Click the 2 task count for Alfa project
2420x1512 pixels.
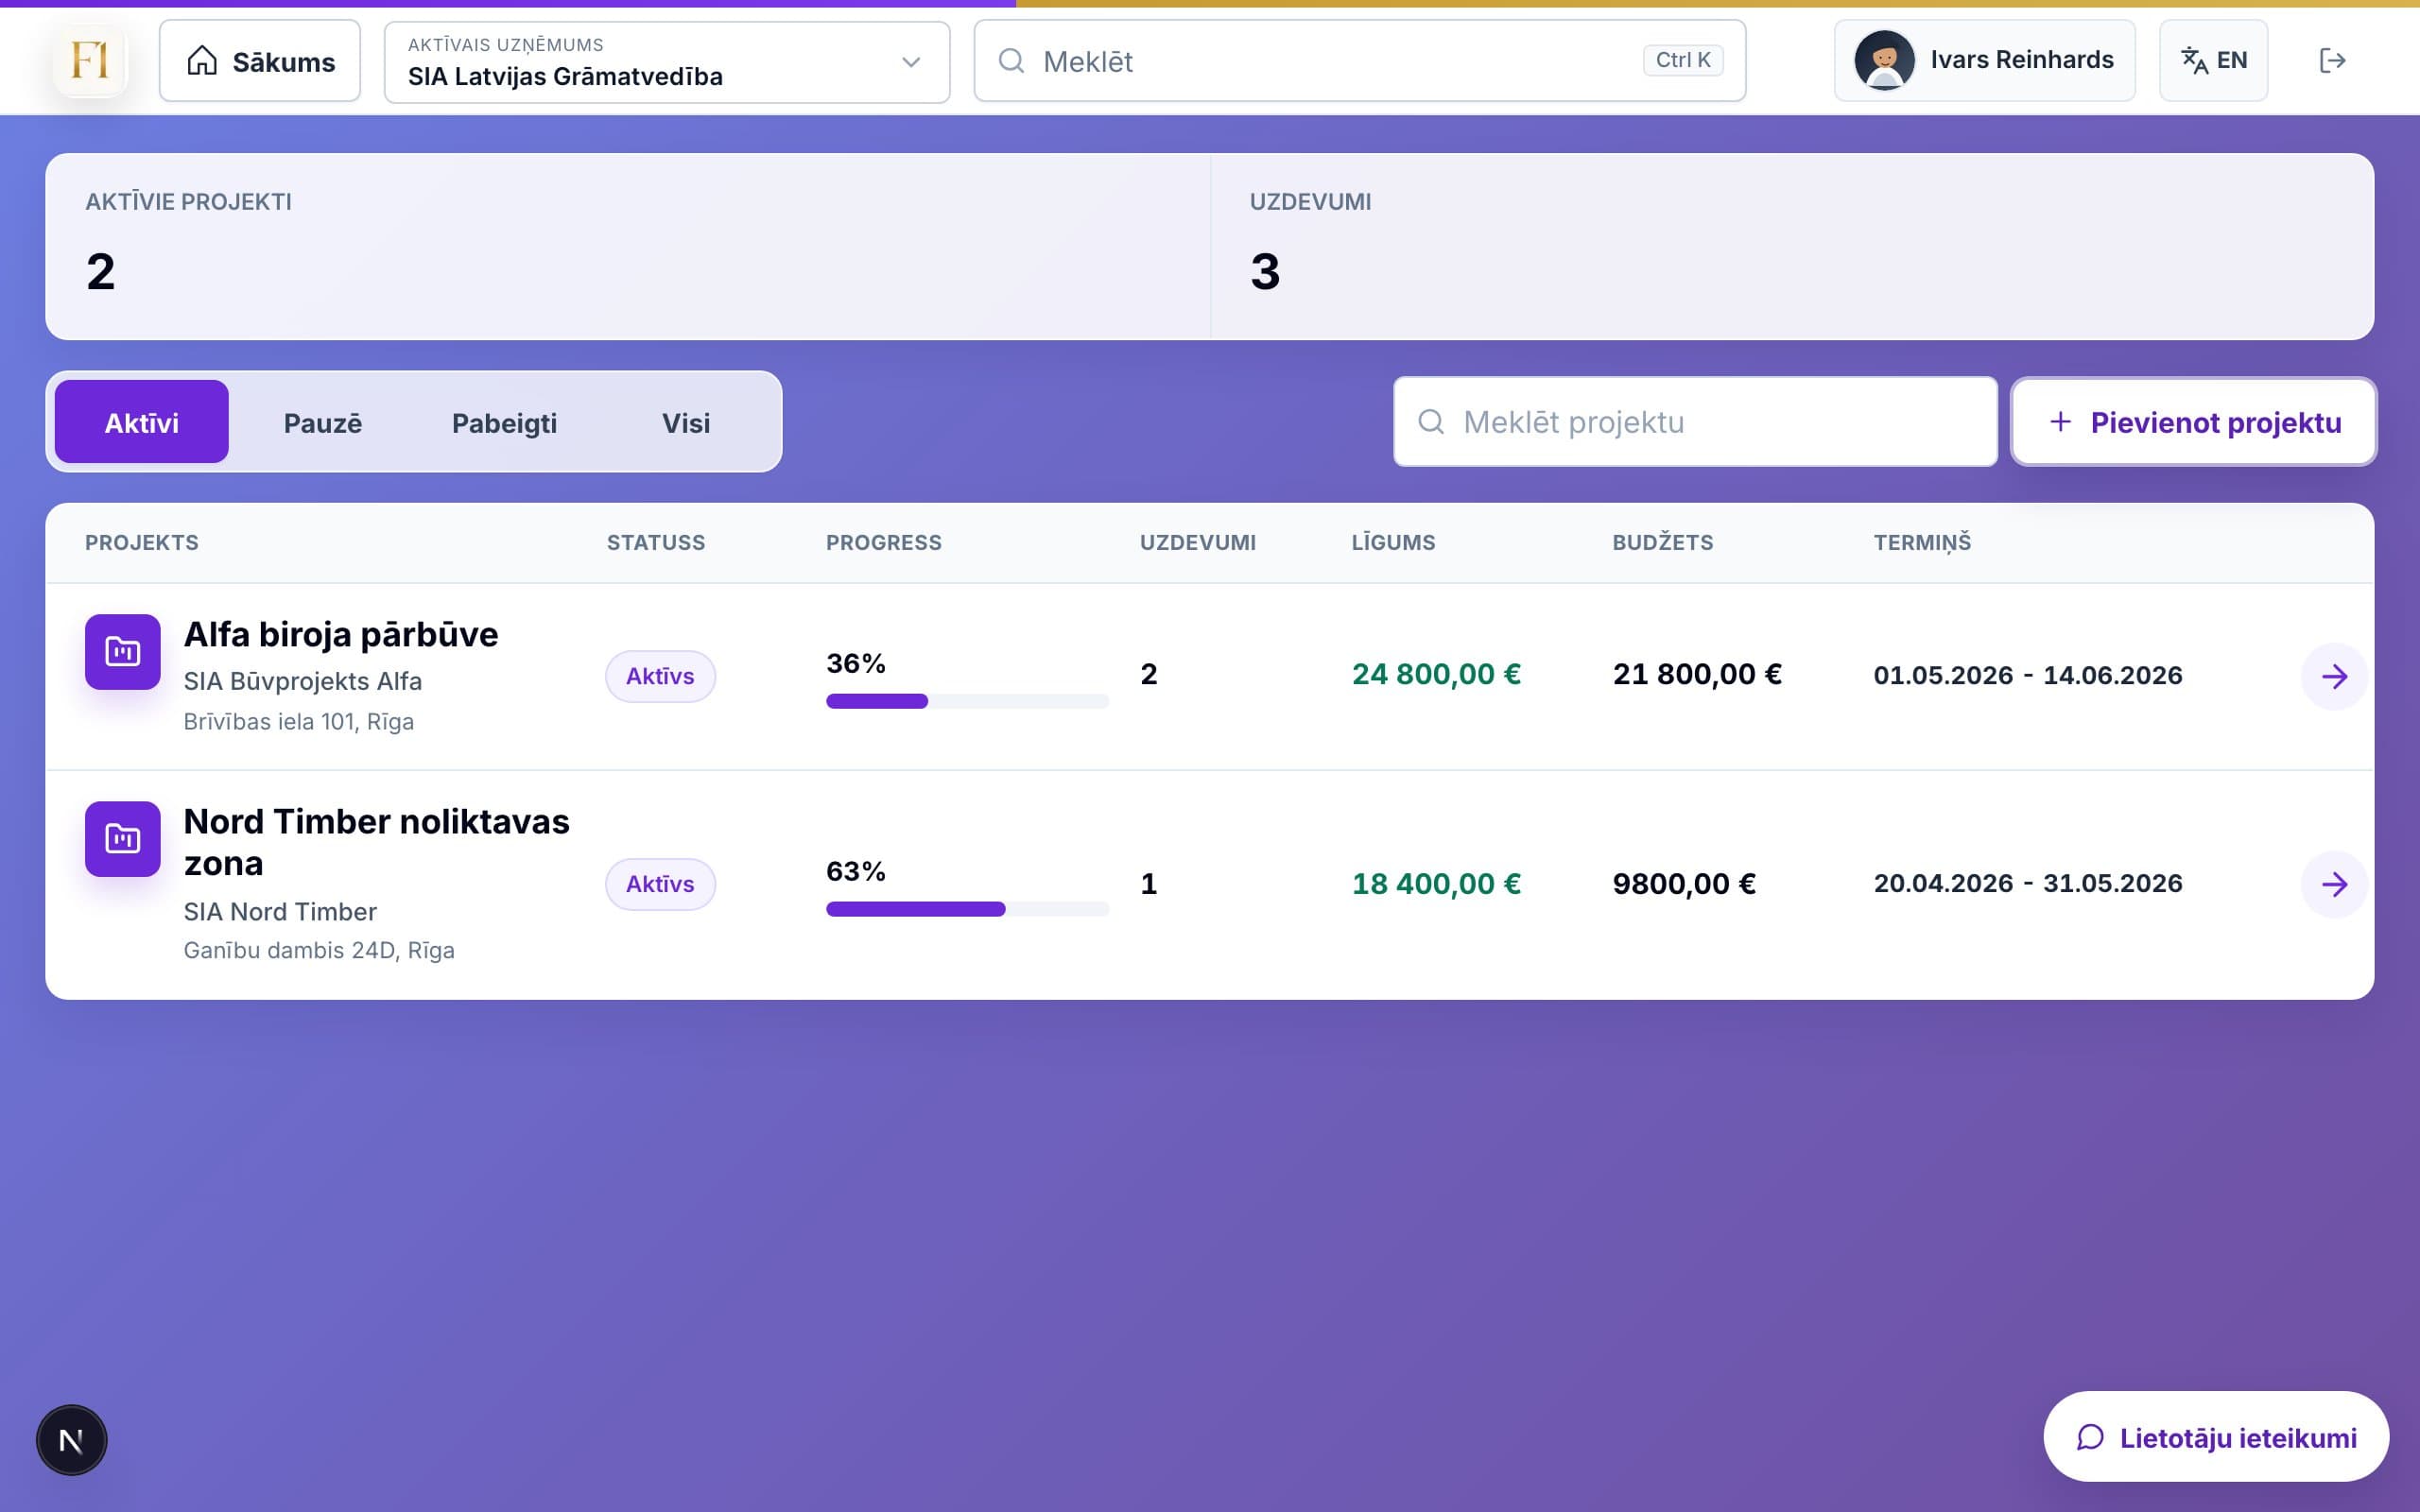click(x=1149, y=675)
